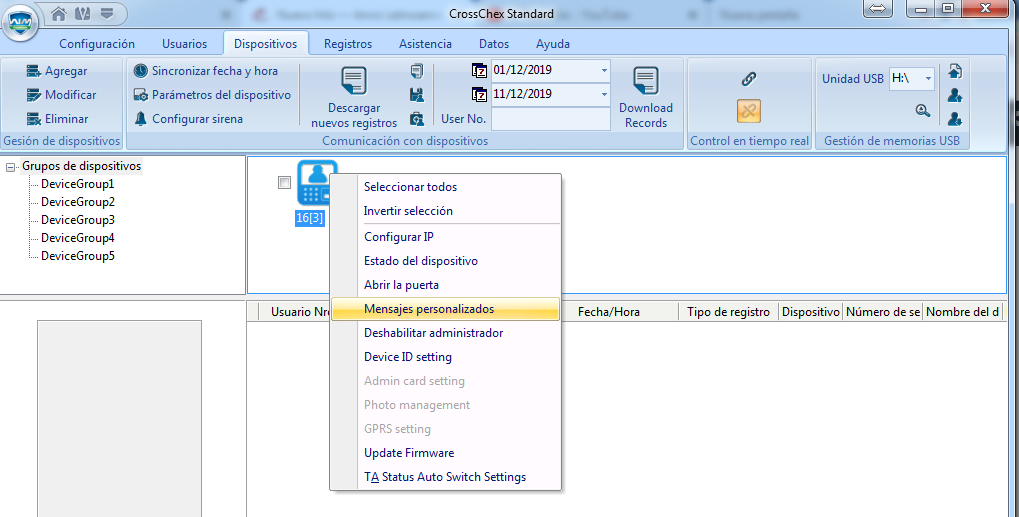Viewport: 1019px width, 517px height.
Task: Switch to the Usuarios tab
Action: [x=185, y=44]
